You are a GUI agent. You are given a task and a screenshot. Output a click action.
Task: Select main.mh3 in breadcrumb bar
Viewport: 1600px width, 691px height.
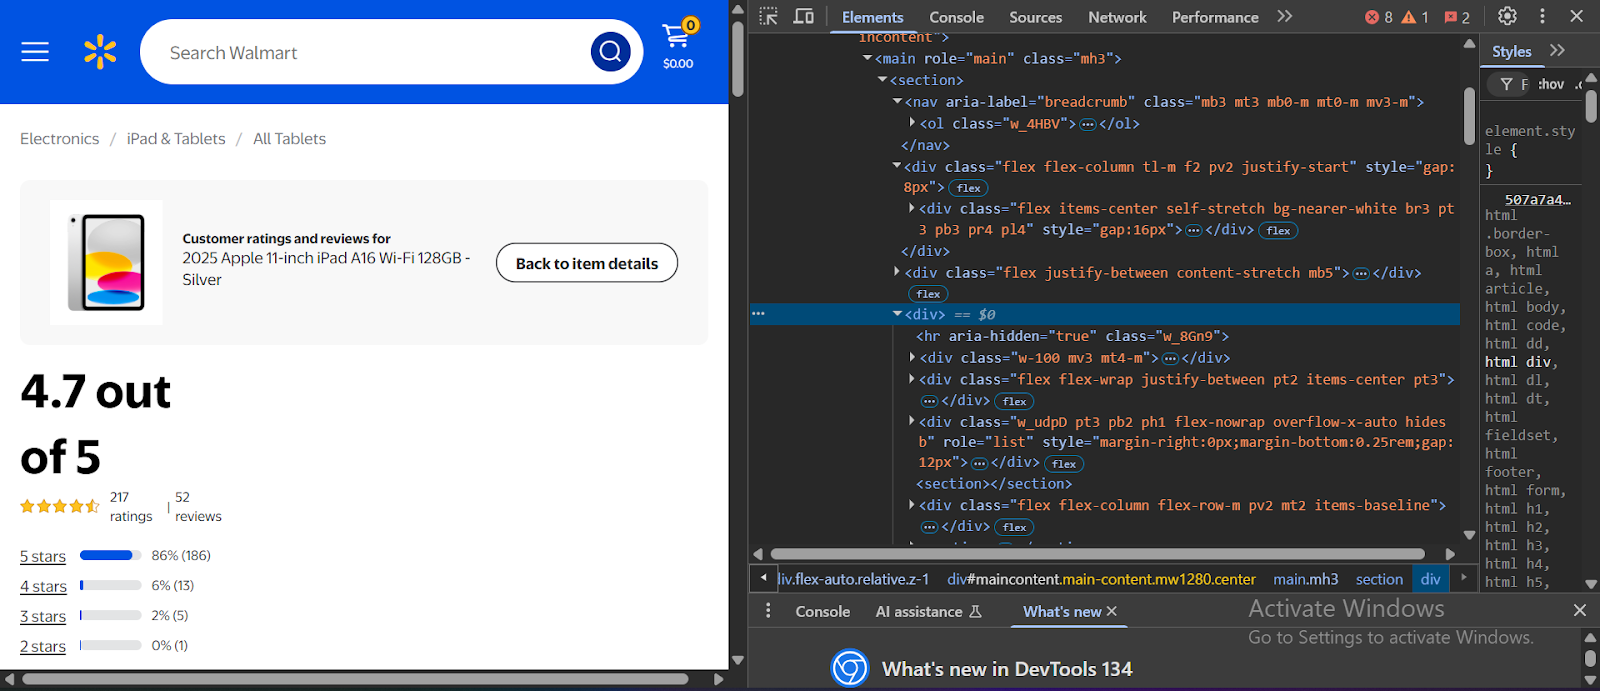click(x=1305, y=579)
